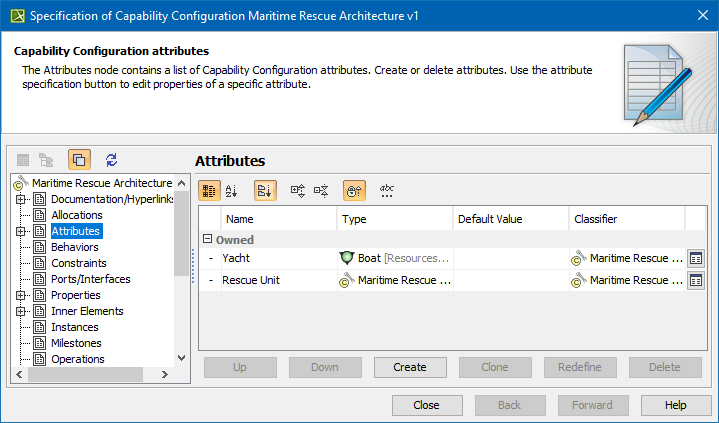Viewport: 719px width, 423px height.
Task: Collapse the Owned group in the table
Action: tap(207, 240)
